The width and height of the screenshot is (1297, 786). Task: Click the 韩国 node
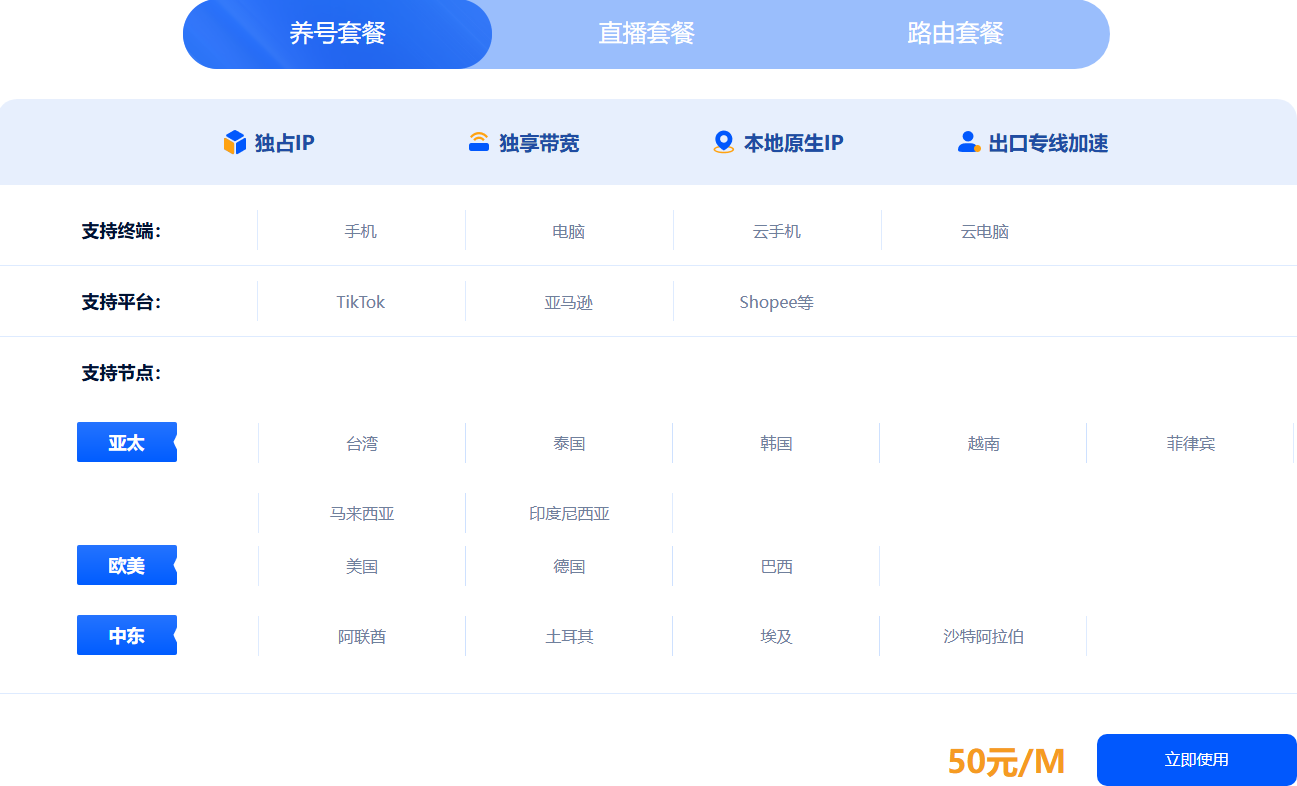(x=776, y=443)
